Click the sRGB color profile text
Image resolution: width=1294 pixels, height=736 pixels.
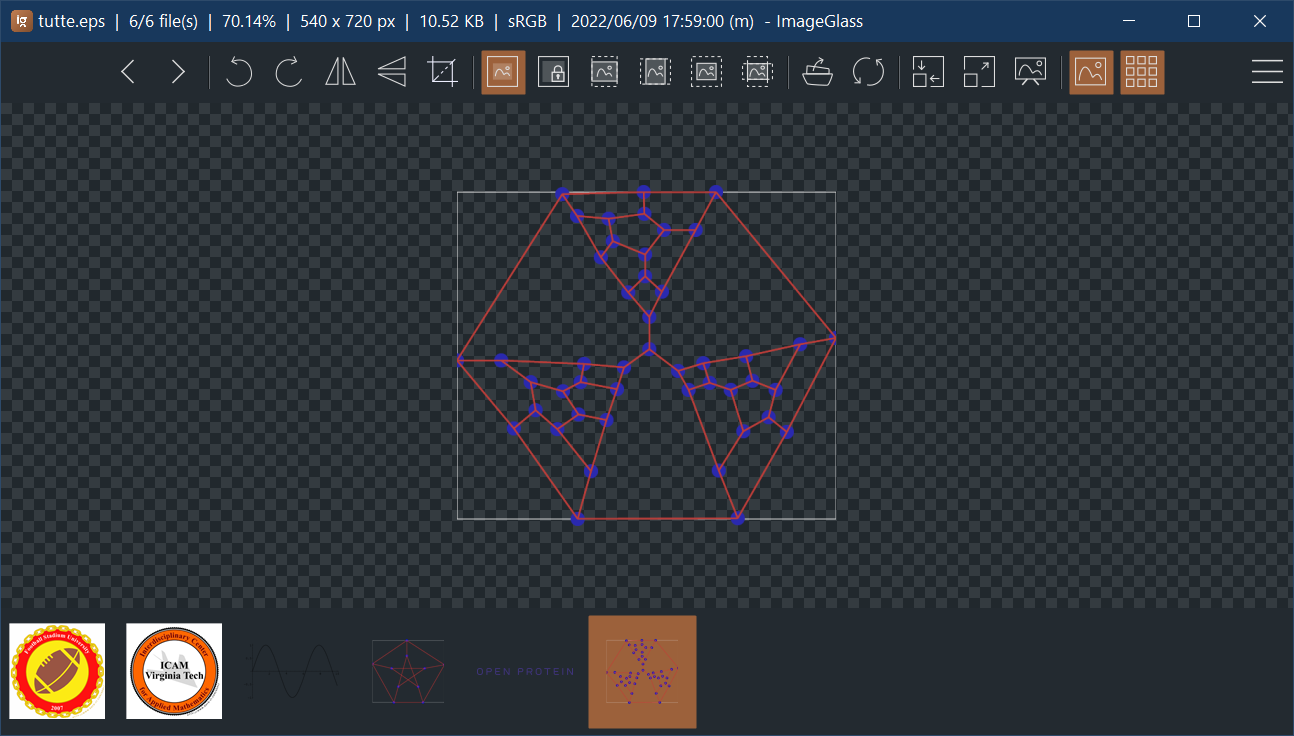[527, 21]
